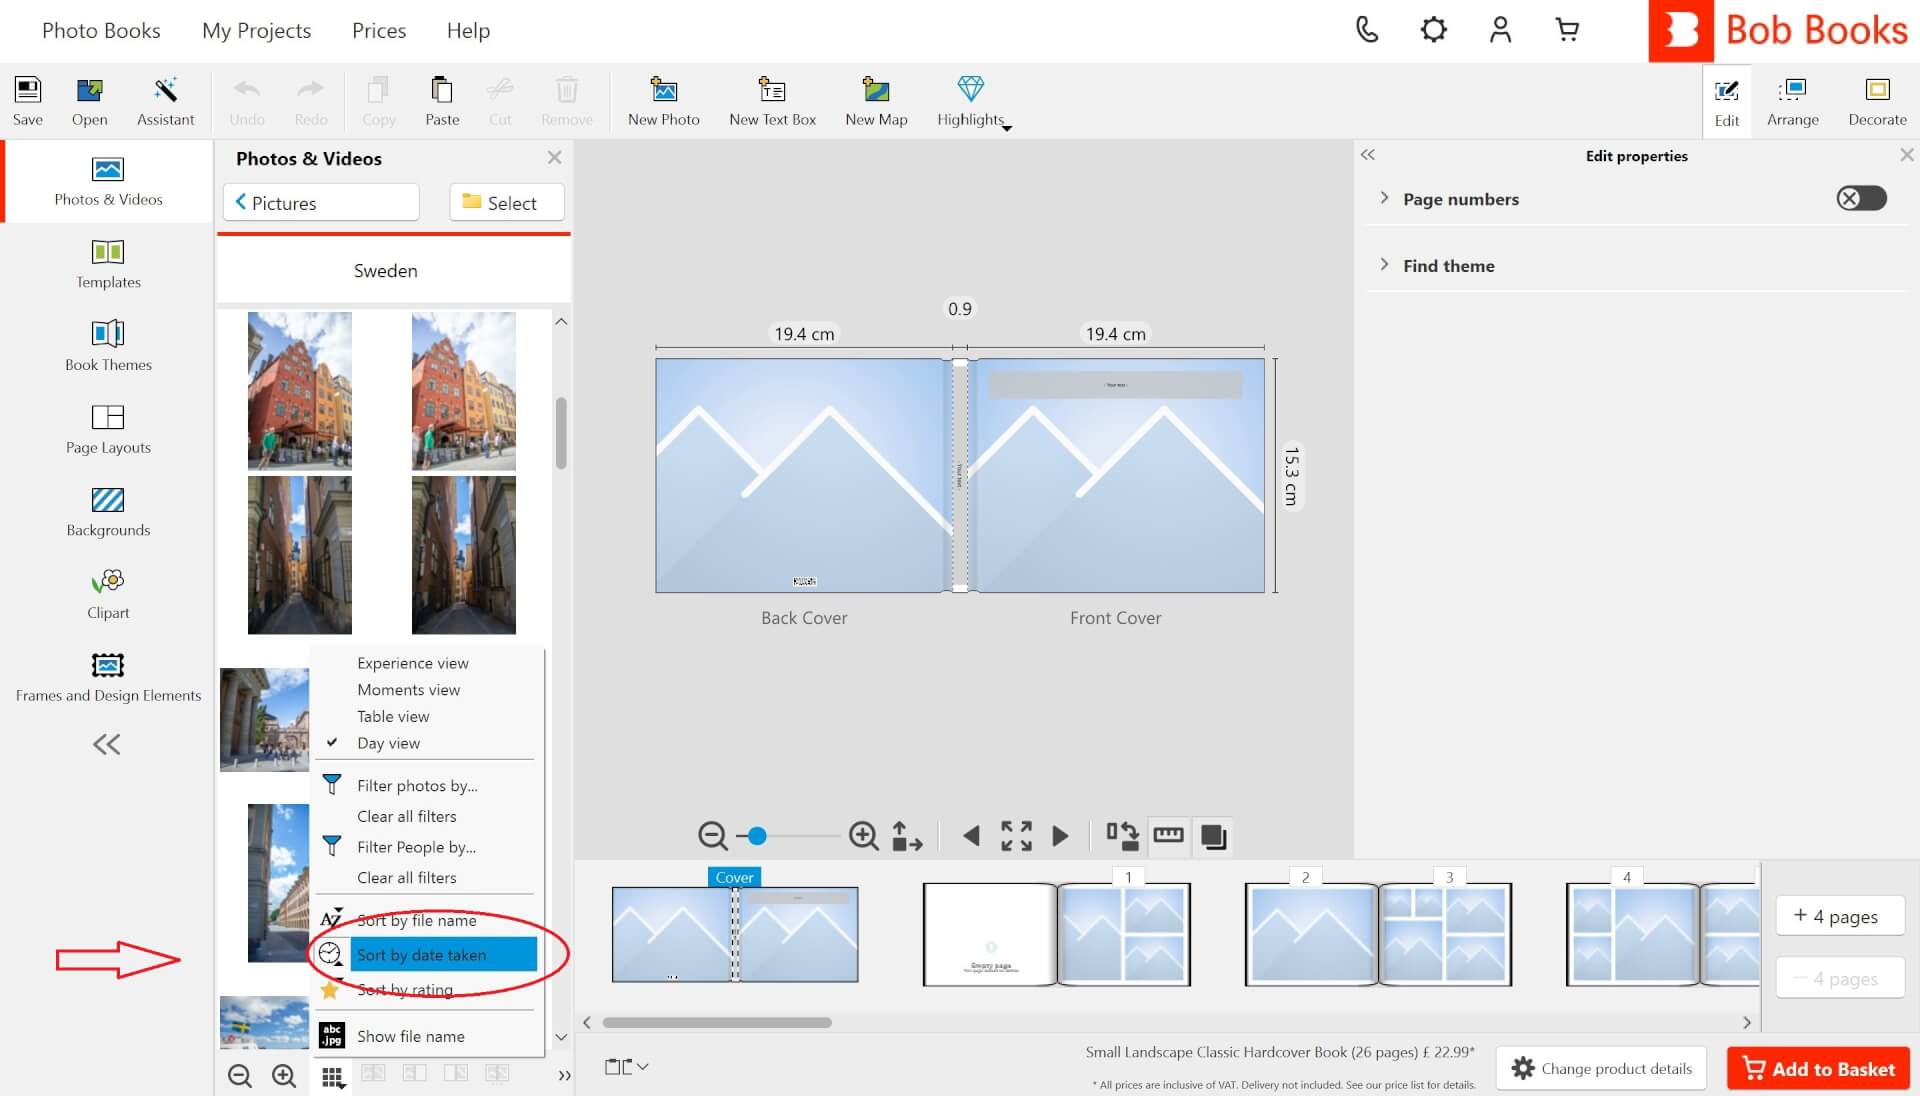Expand the Find theme section
1920x1096 pixels.
tap(1384, 265)
